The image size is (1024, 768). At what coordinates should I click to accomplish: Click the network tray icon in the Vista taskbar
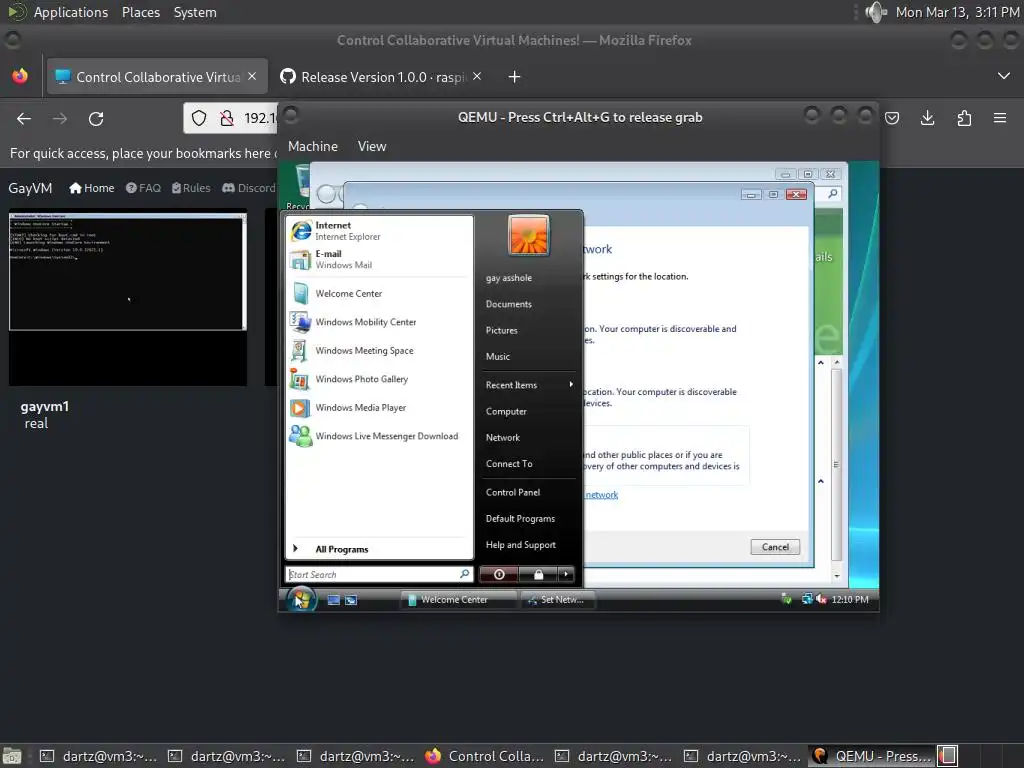(807, 599)
